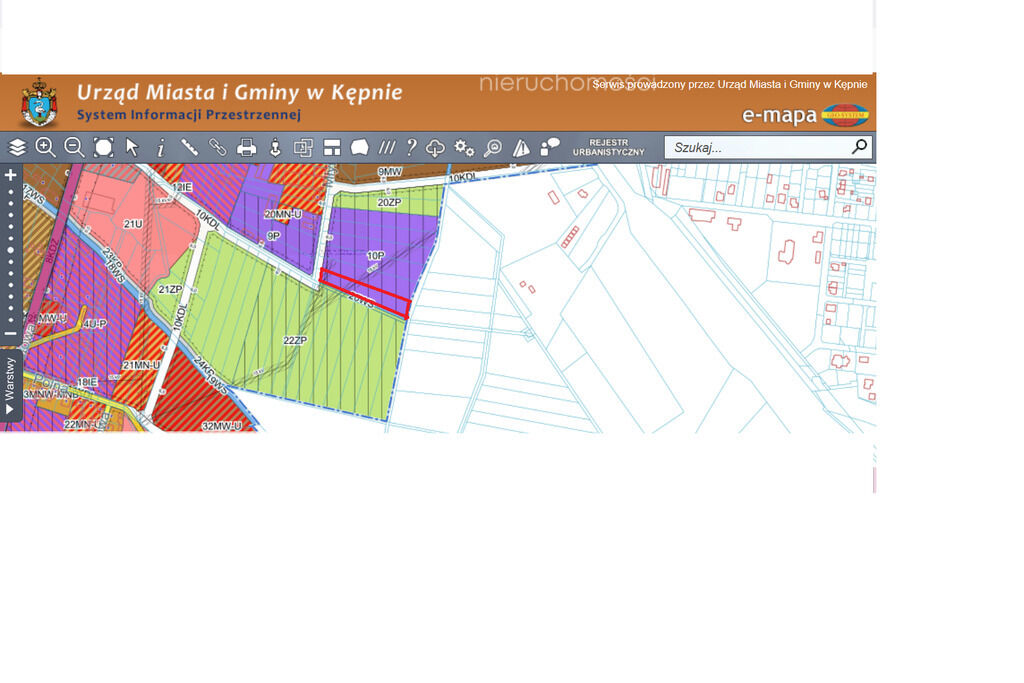
Task: Click the chain link icon
Action: click(x=217, y=148)
